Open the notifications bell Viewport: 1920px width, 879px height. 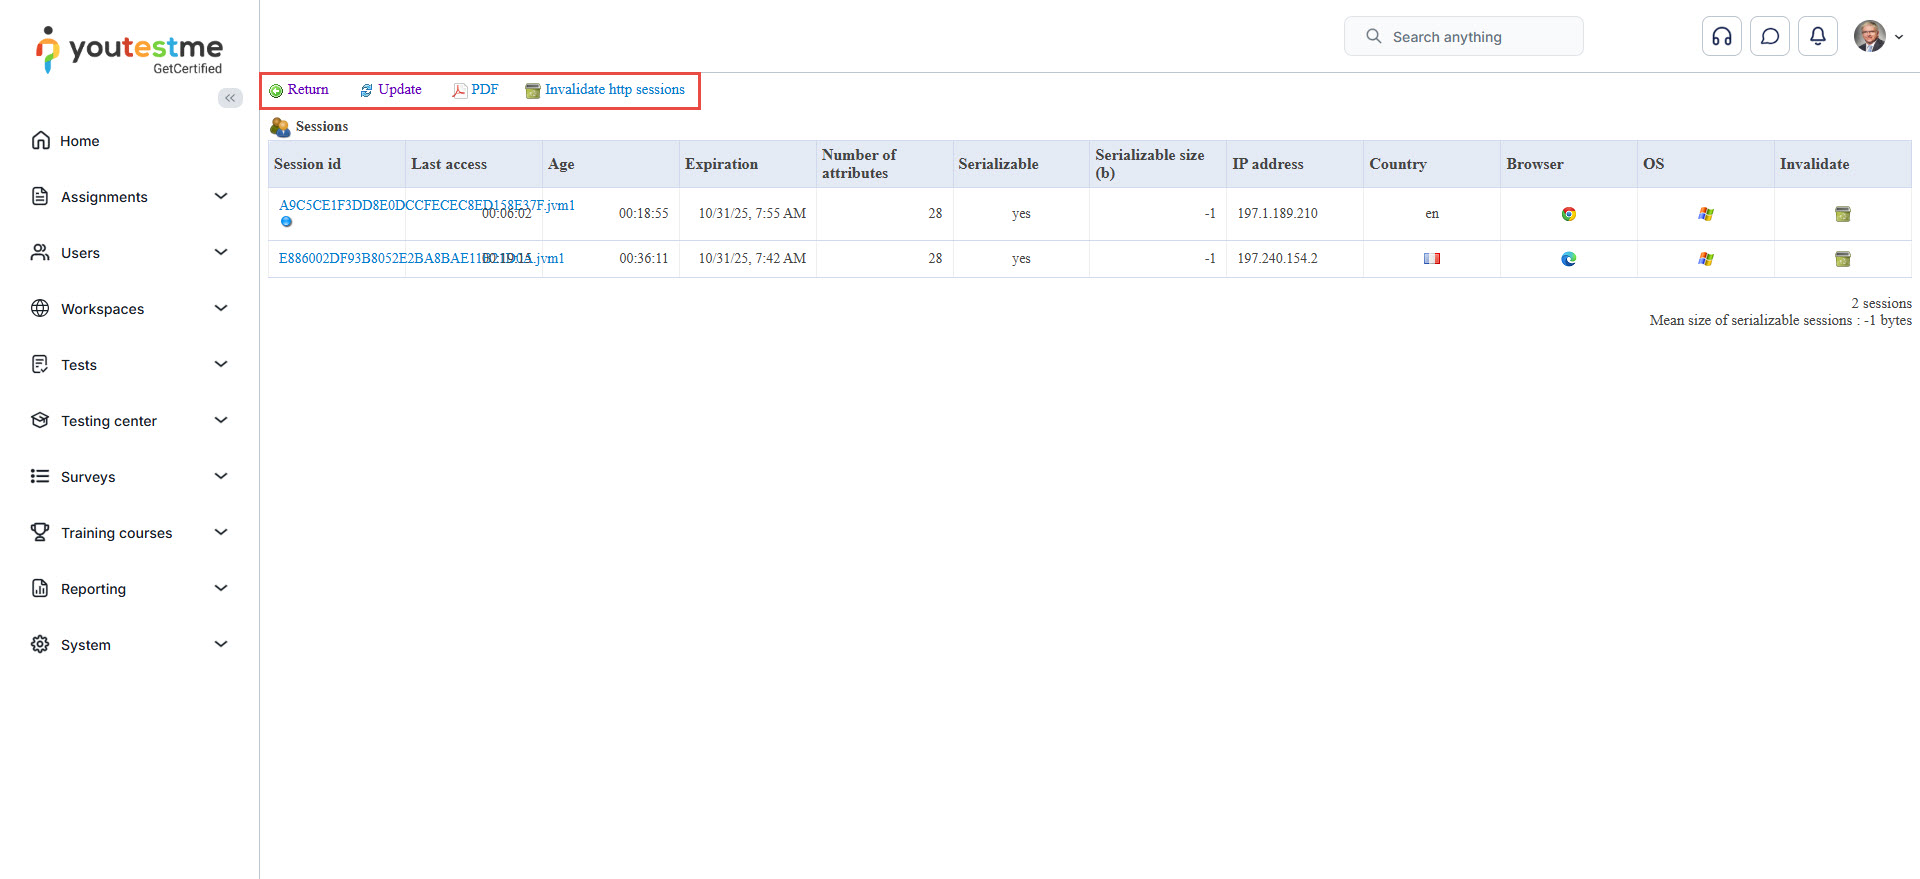click(x=1817, y=37)
